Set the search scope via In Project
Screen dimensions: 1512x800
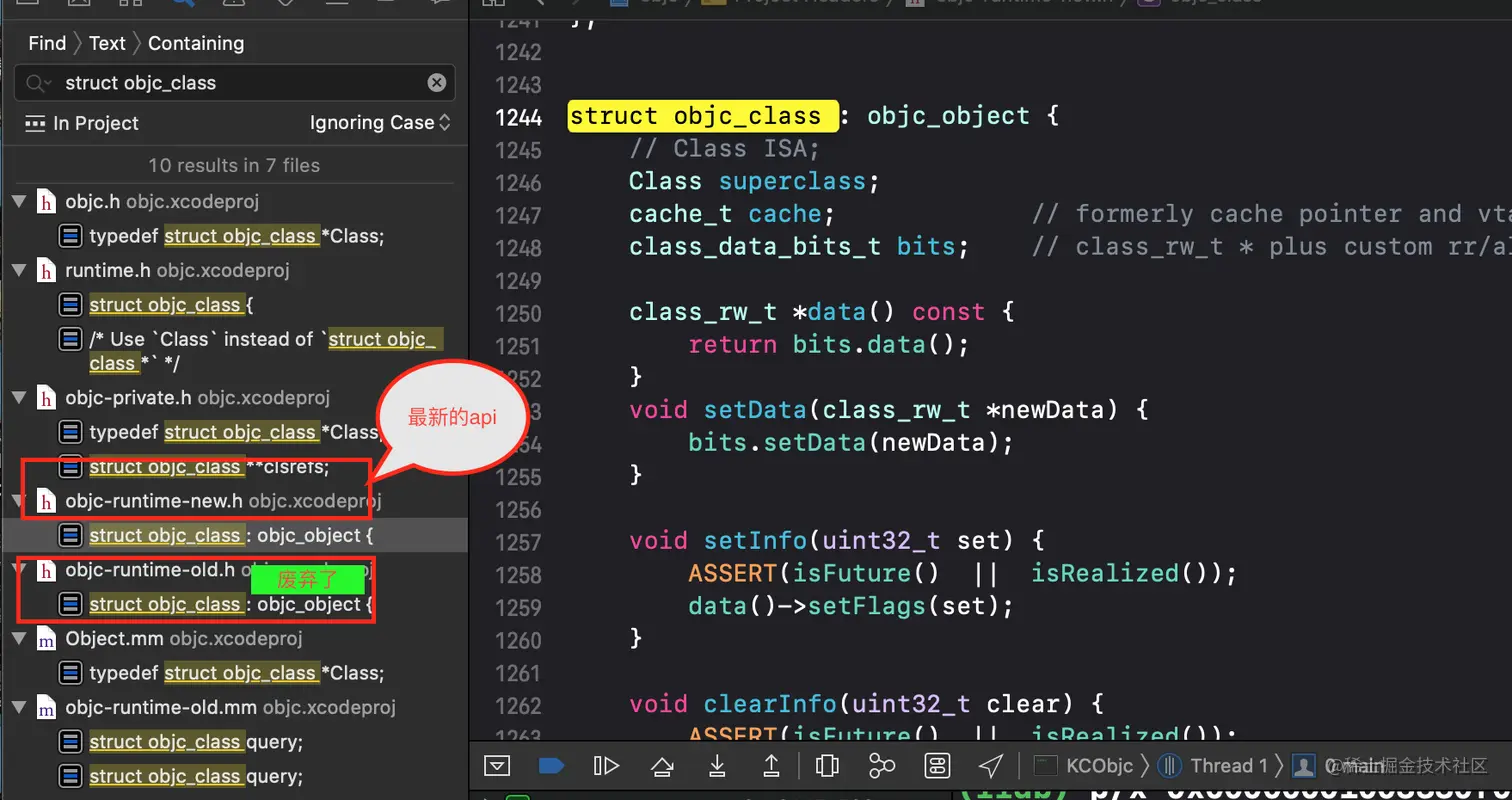(x=82, y=123)
